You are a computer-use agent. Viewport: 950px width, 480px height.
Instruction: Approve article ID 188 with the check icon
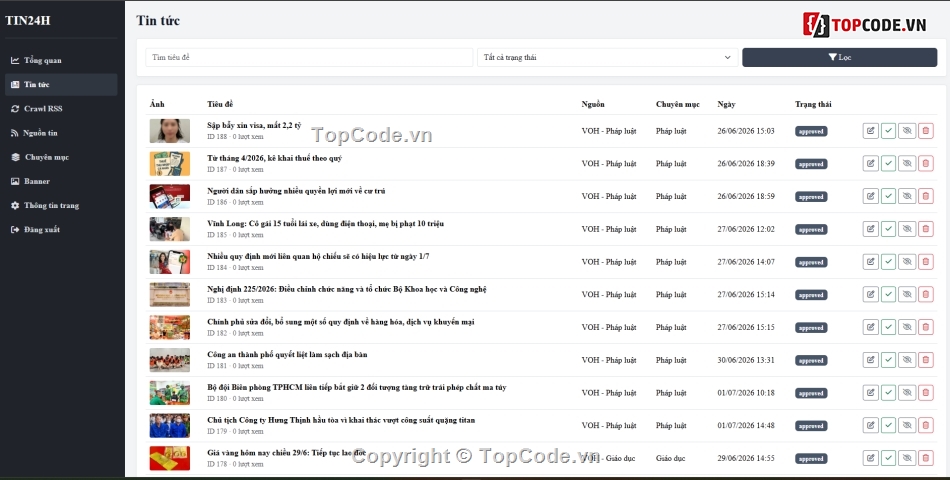[888, 131]
